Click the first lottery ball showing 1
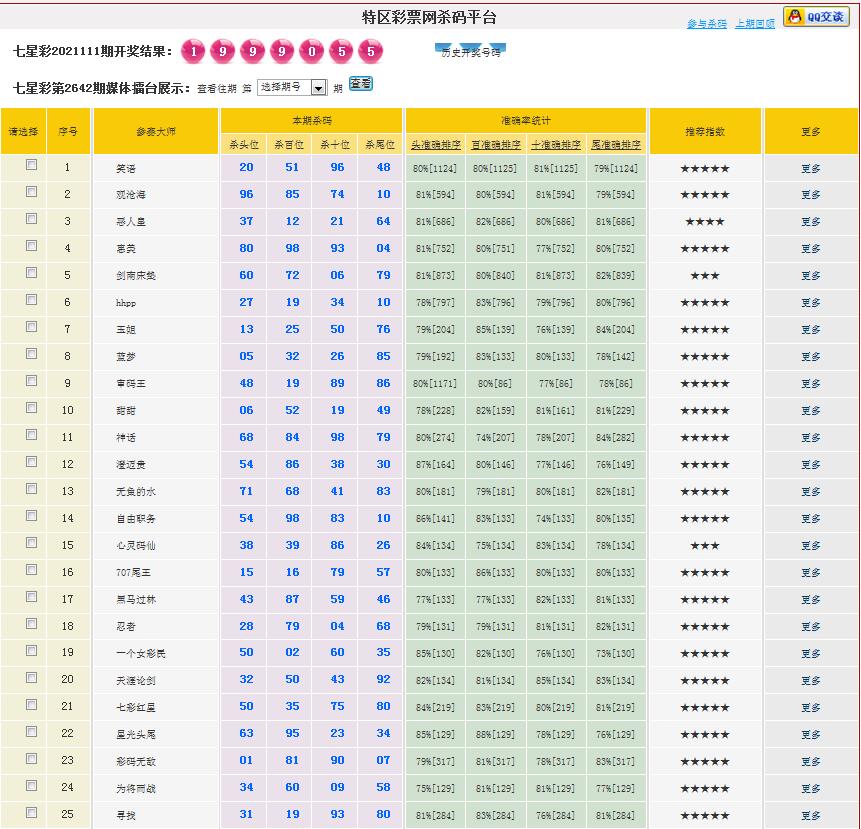Screen dimensions: 861x829 pyautogui.click(x=194, y=52)
